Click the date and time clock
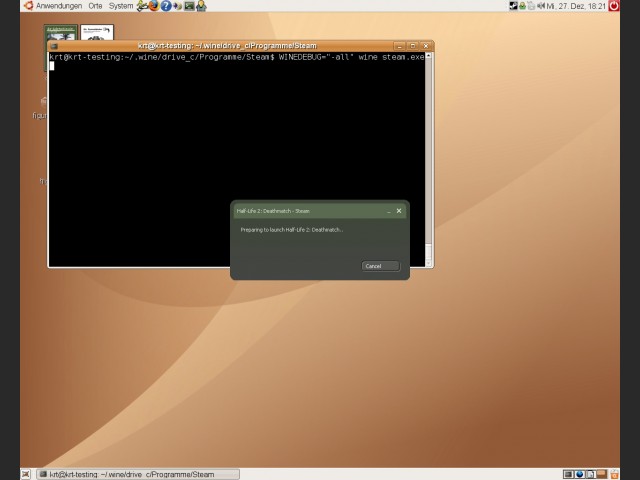This screenshot has height=480, width=640. (x=576, y=6)
